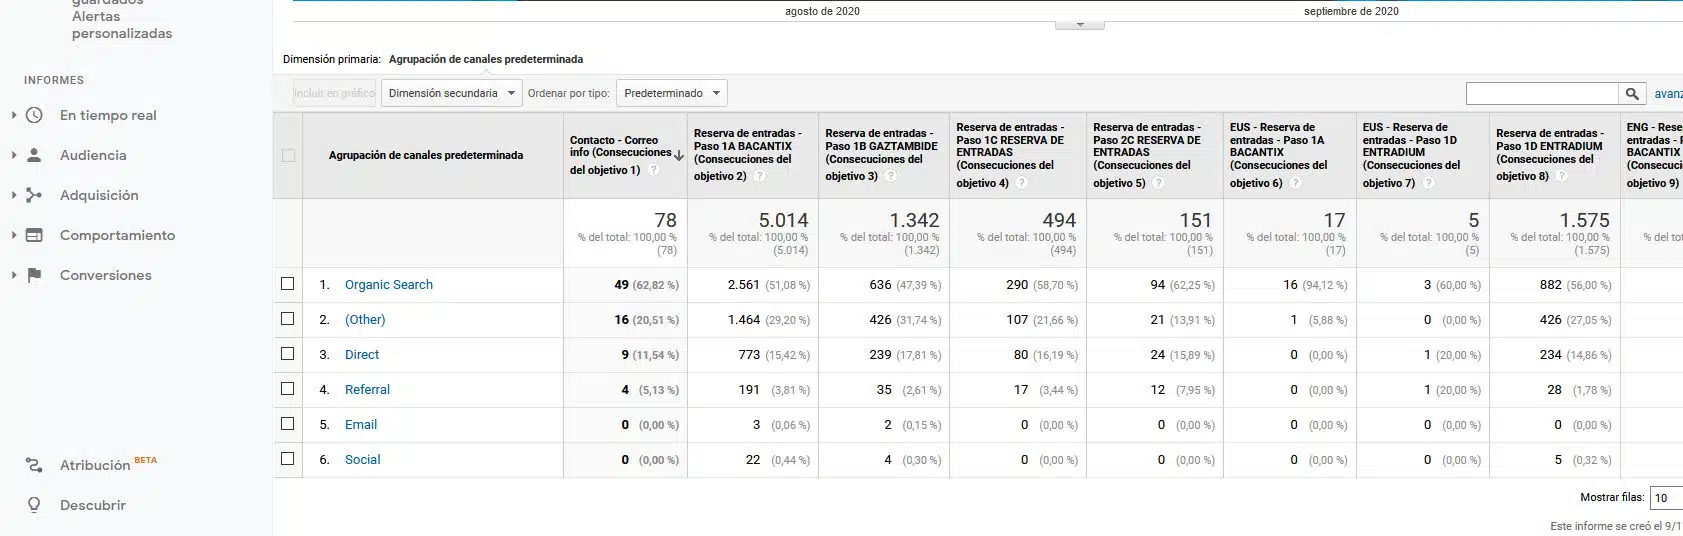Click the Comportamiento layout icon

pos(34,235)
